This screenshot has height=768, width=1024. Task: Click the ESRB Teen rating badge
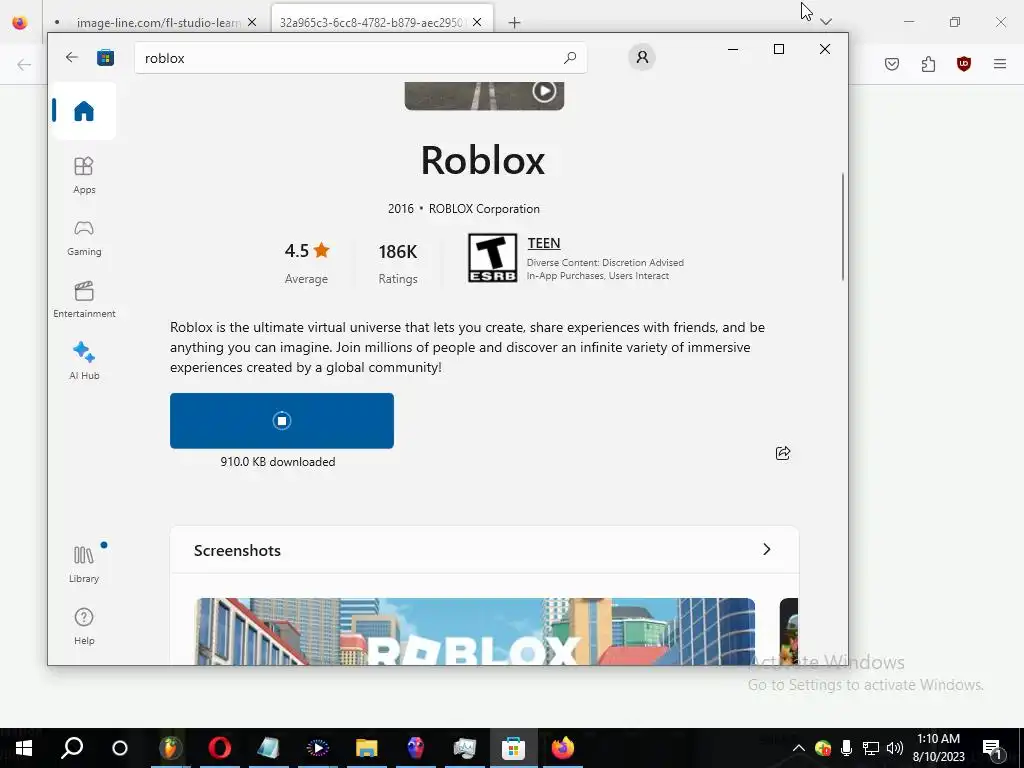(x=492, y=258)
